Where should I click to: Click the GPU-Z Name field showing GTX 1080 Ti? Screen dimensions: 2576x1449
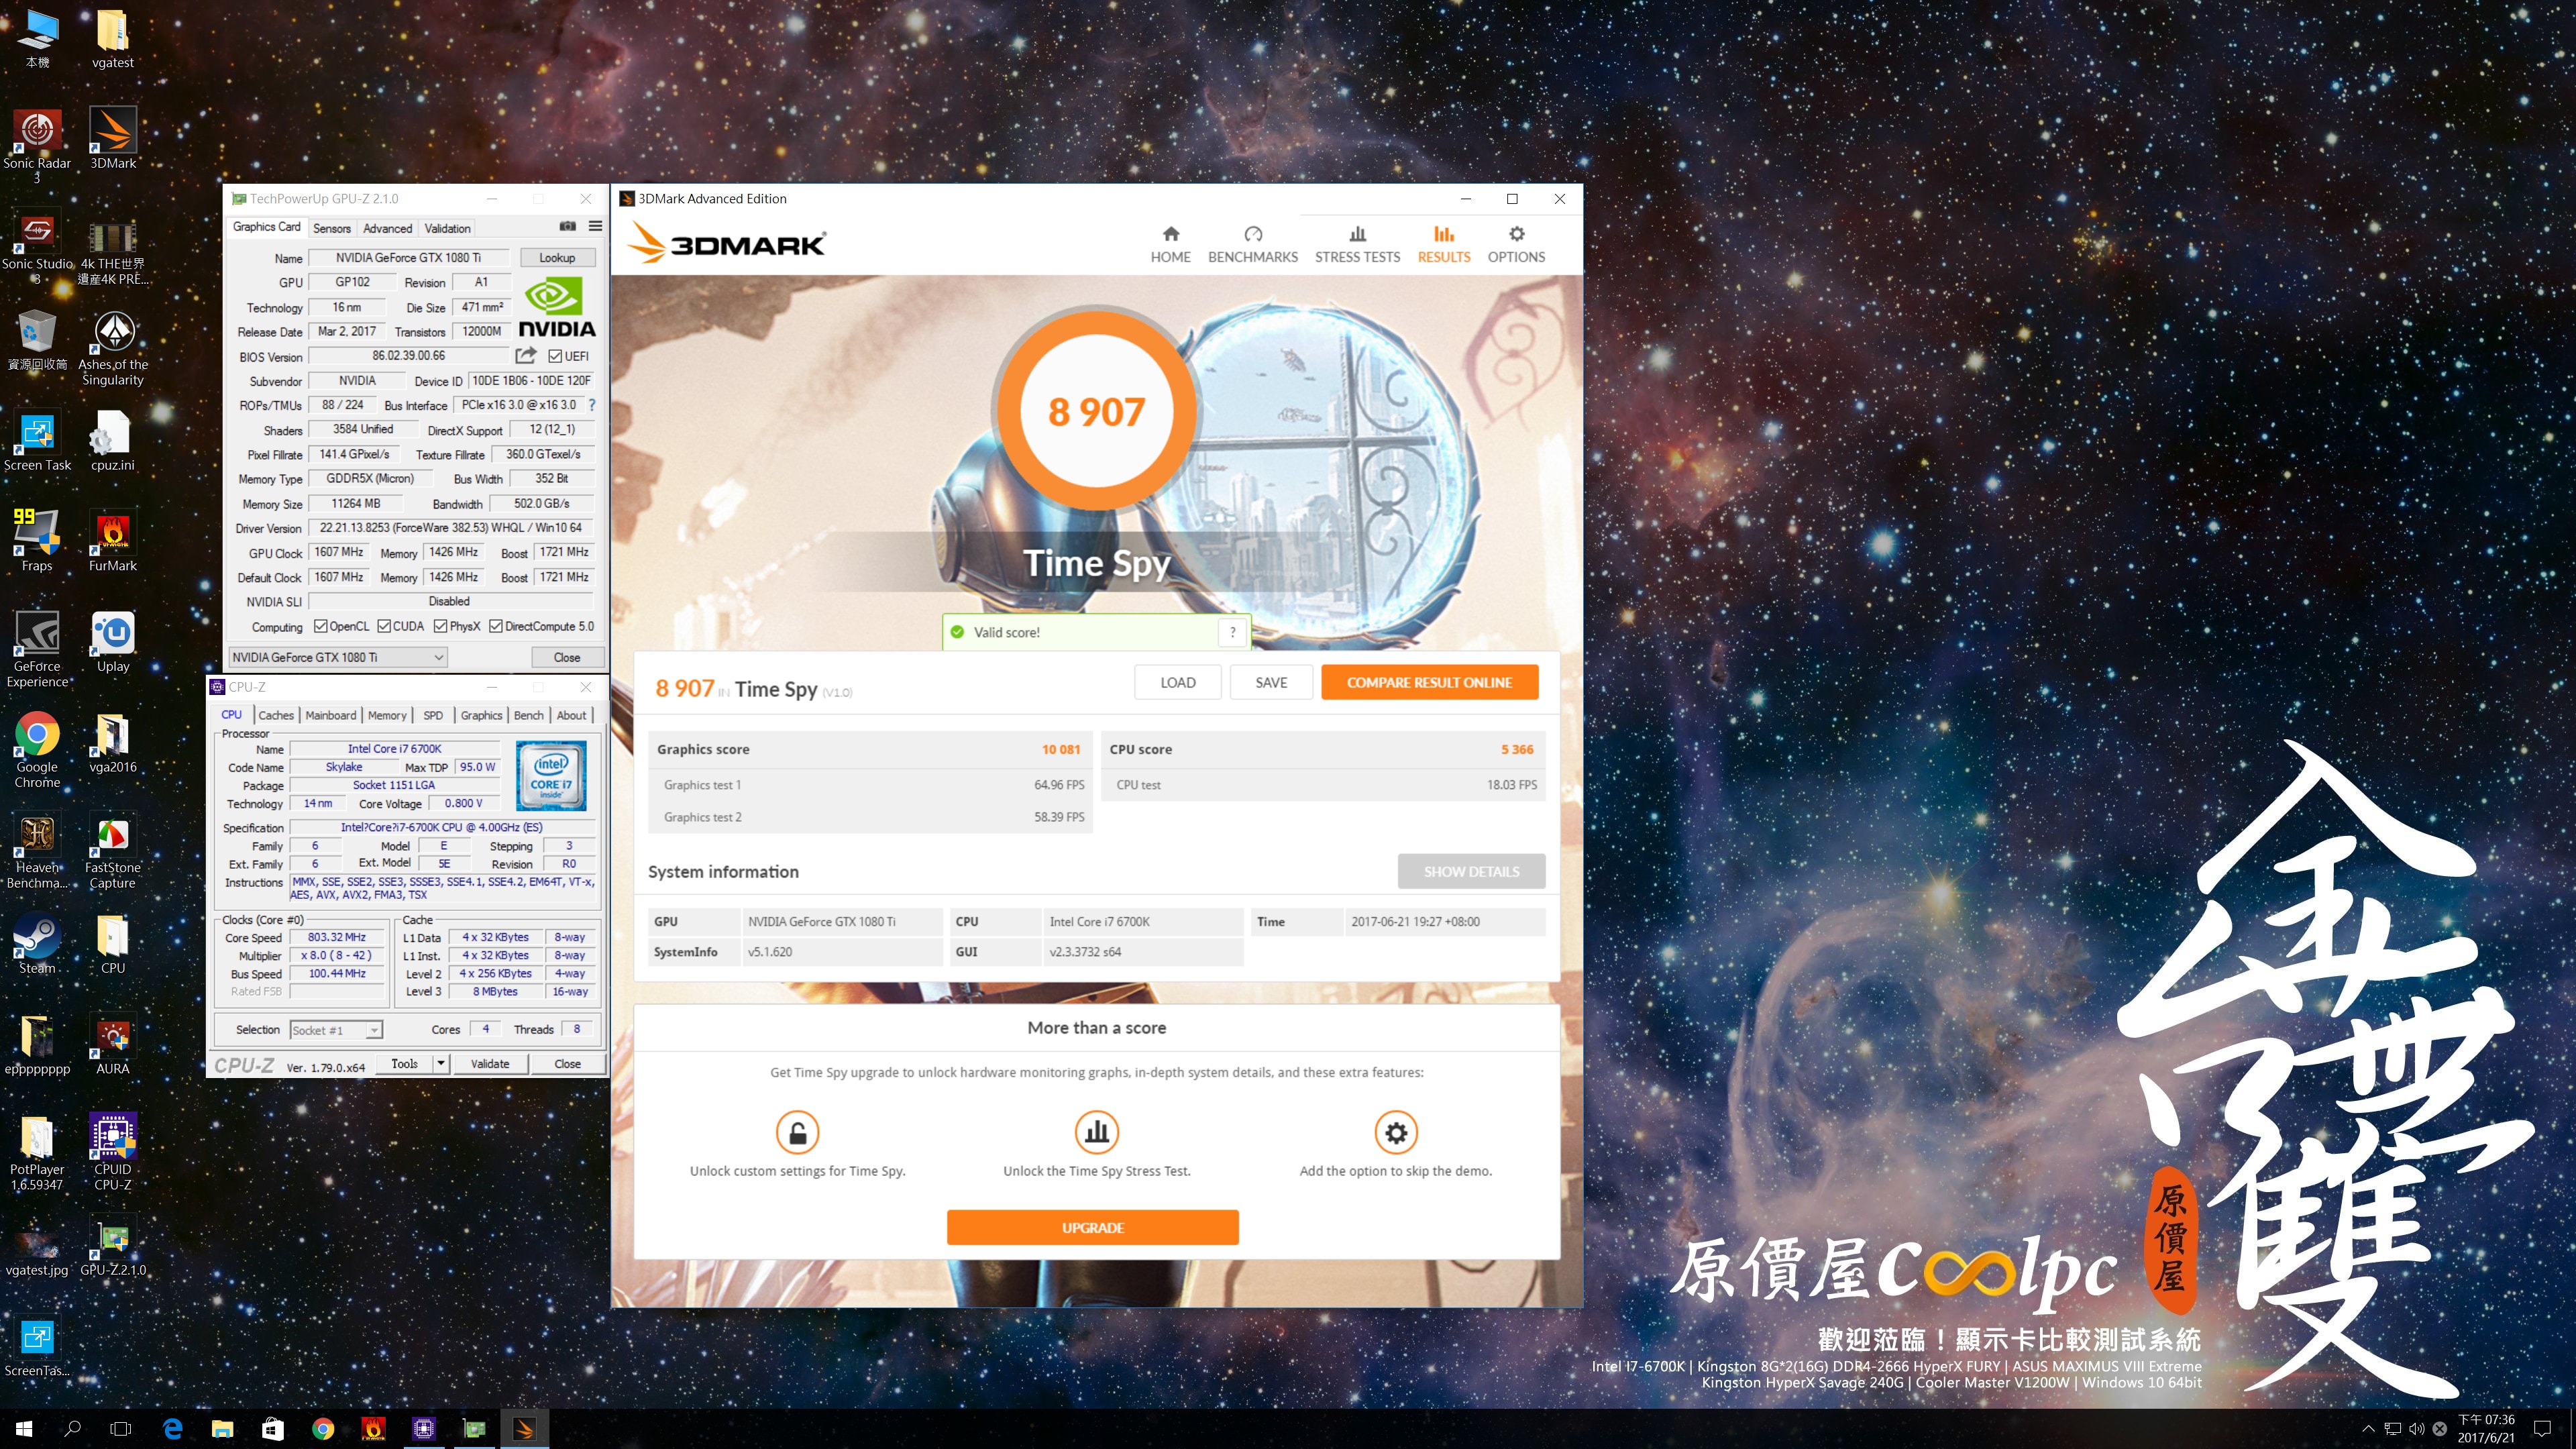408,257
